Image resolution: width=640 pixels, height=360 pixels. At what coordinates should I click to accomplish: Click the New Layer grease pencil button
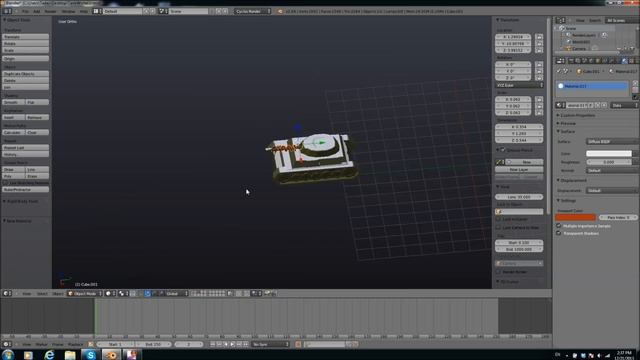[x=519, y=170]
